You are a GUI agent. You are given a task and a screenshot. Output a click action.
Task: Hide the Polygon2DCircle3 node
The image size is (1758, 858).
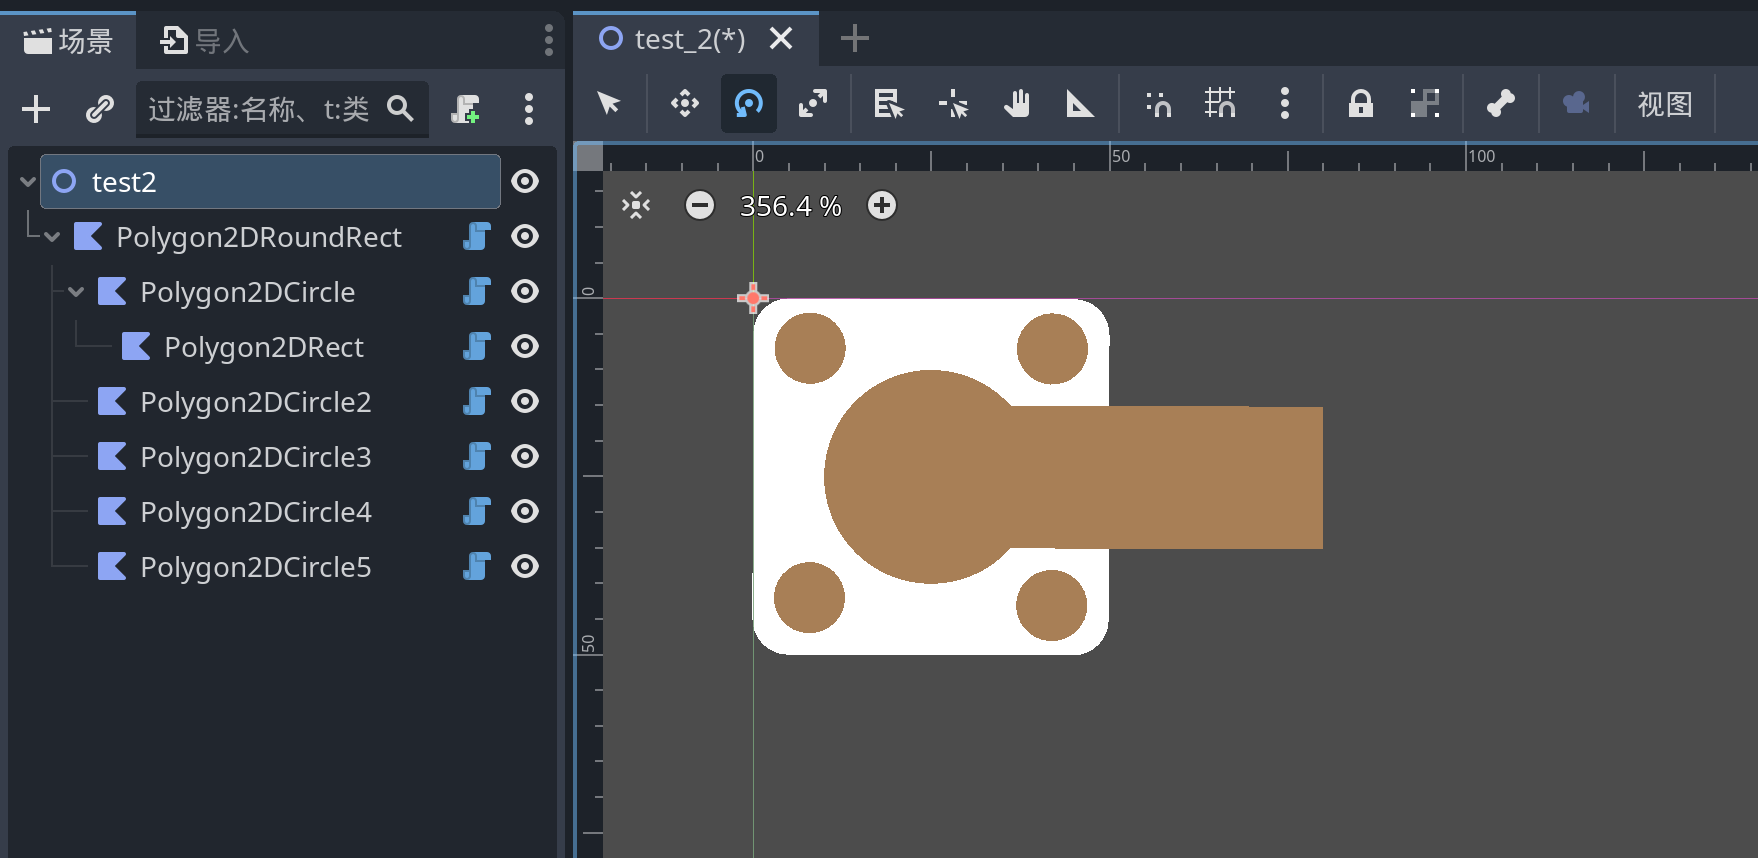(525, 456)
